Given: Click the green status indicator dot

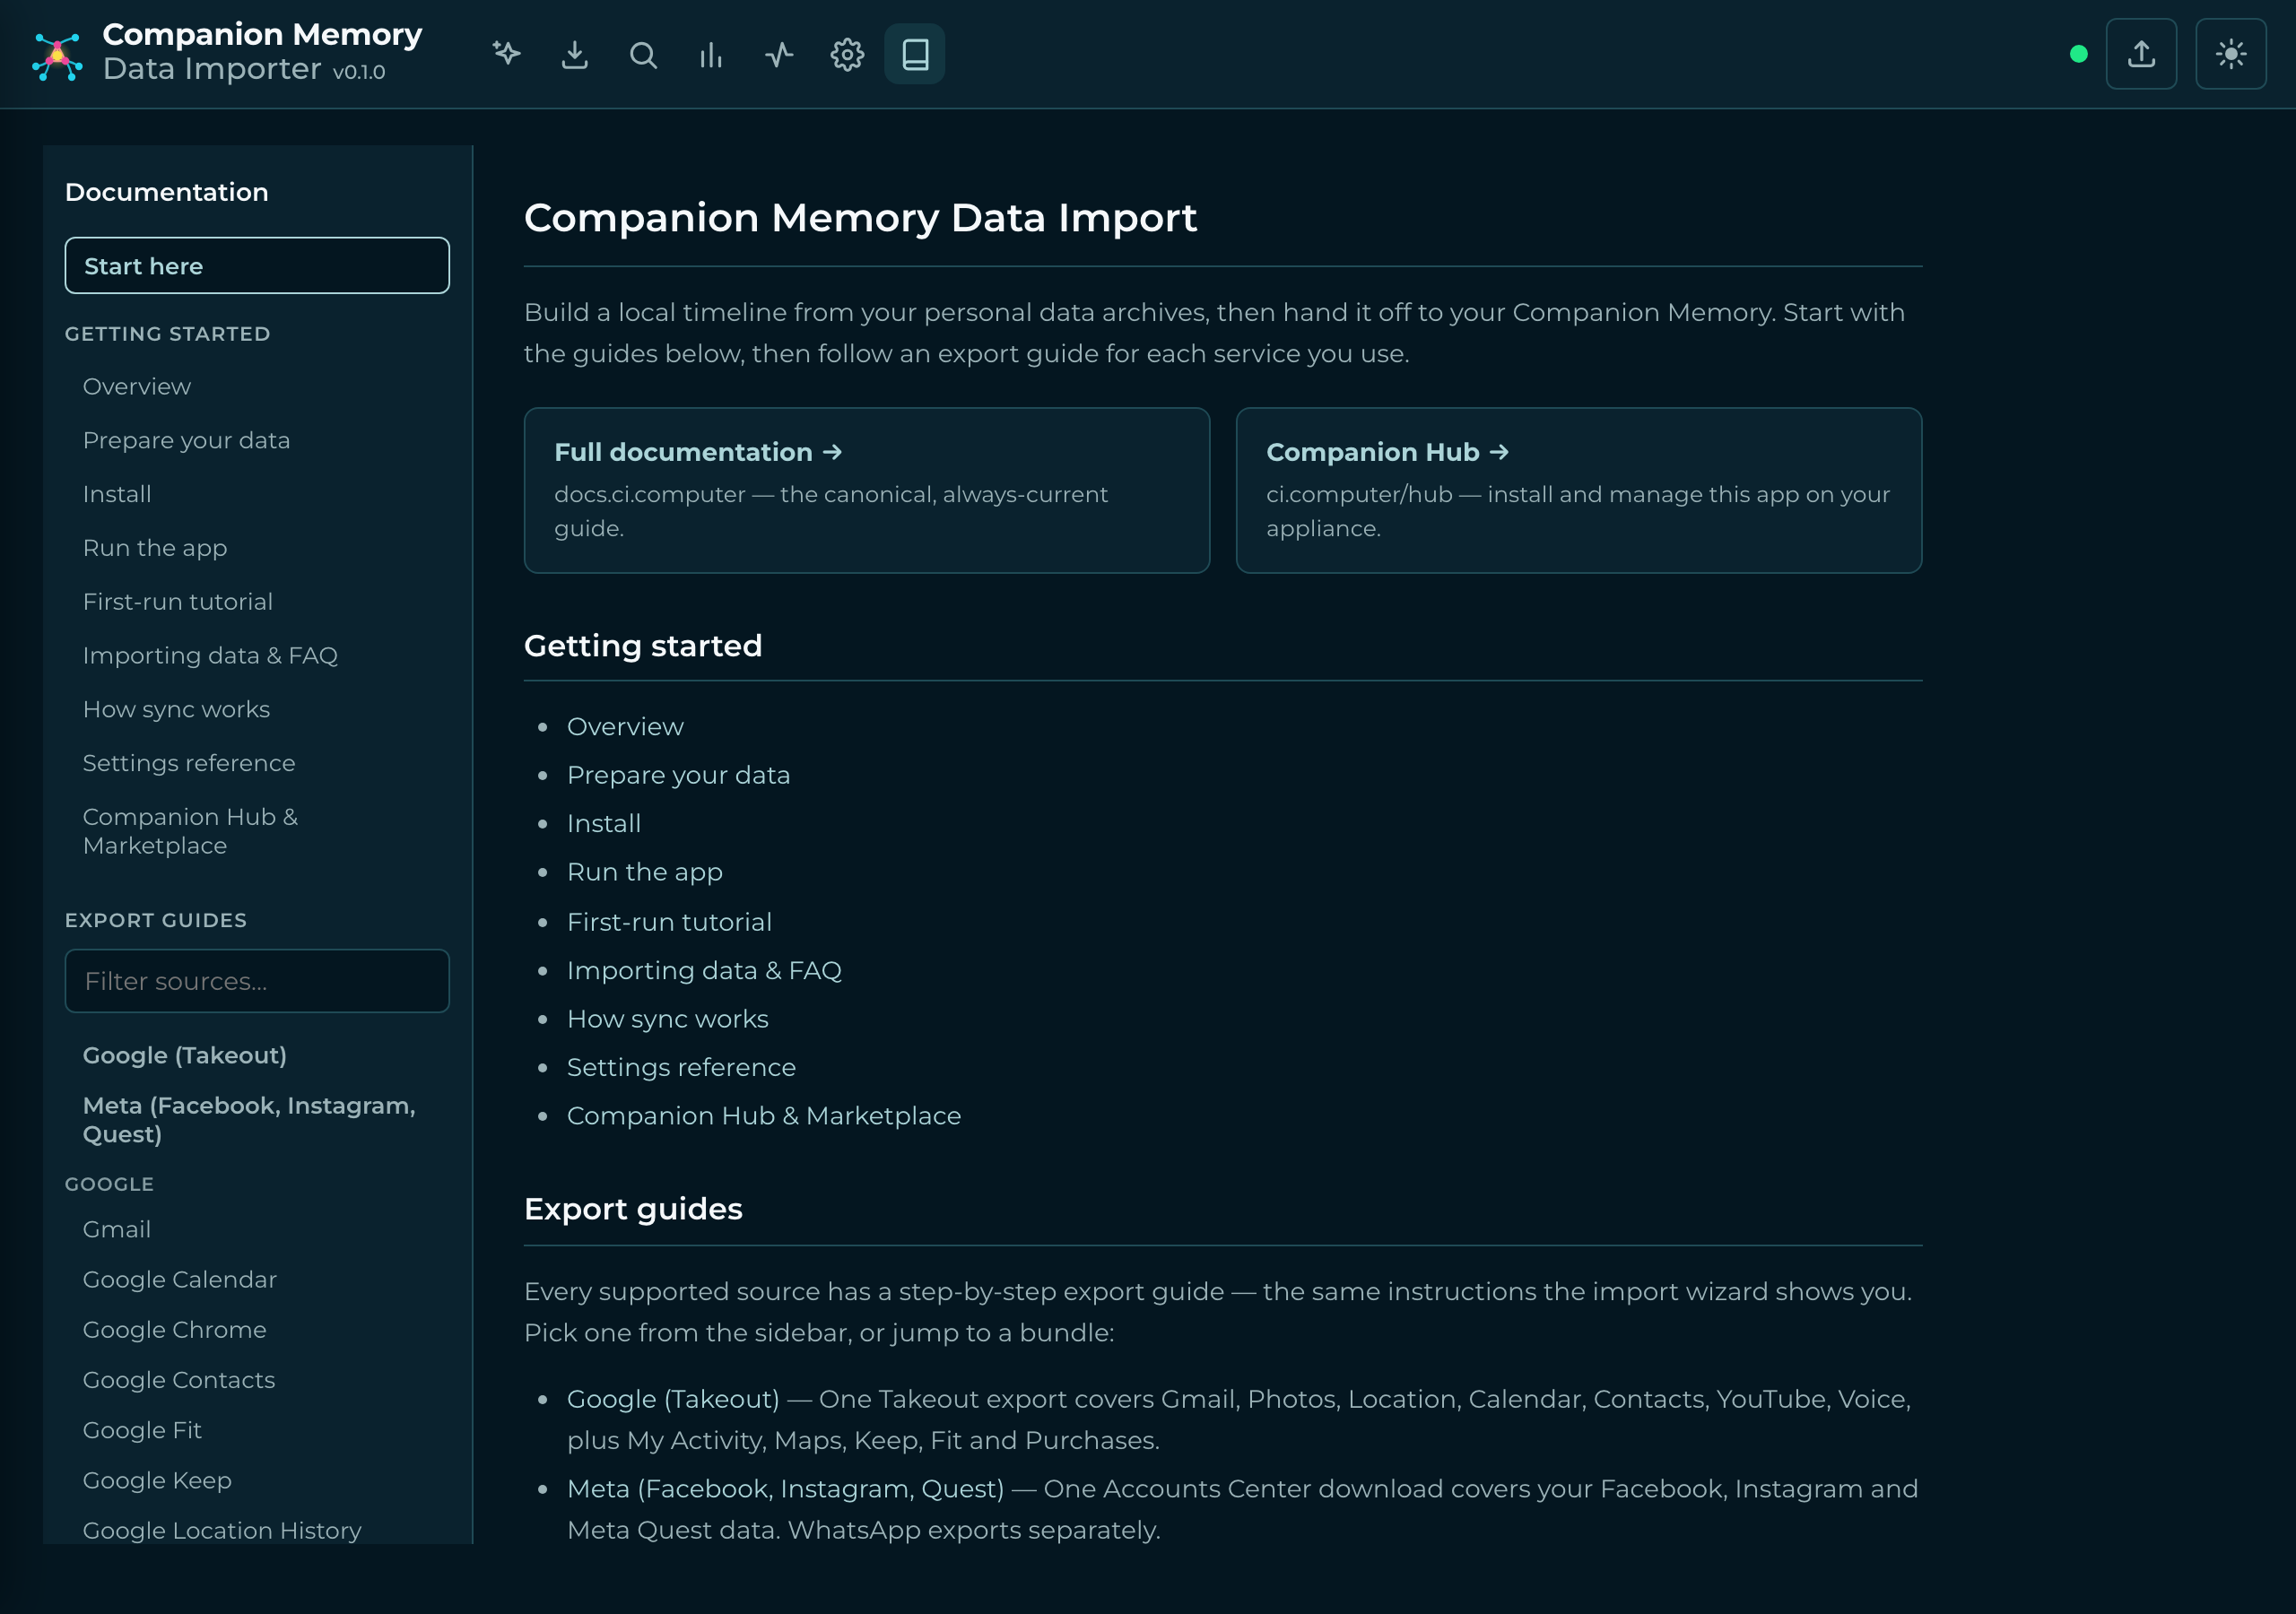Looking at the screenshot, I should coord(2078,54).
